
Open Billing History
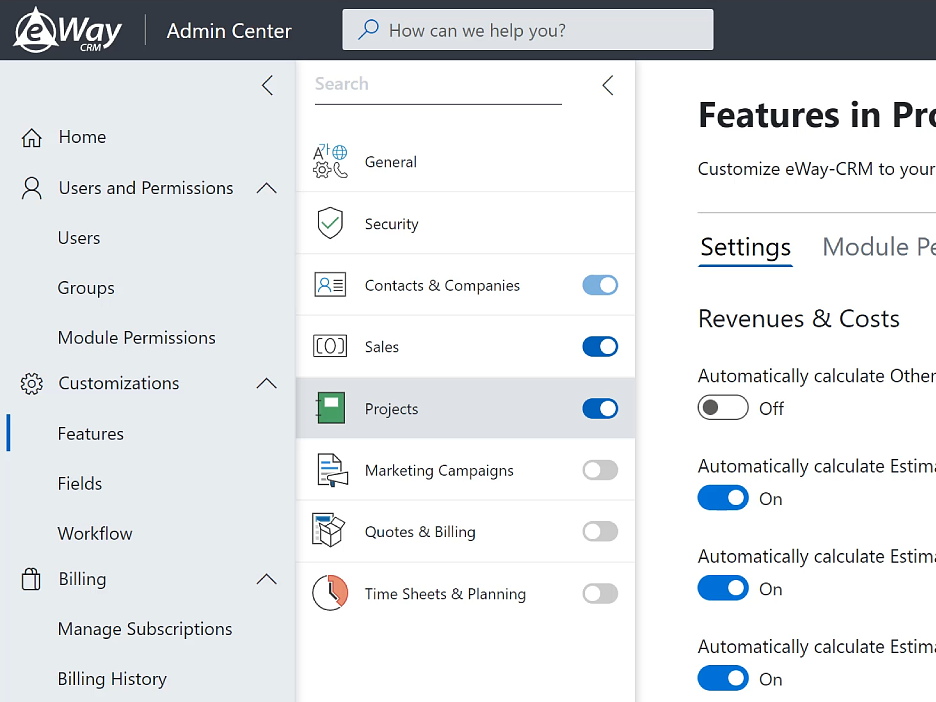coord(112,679)
